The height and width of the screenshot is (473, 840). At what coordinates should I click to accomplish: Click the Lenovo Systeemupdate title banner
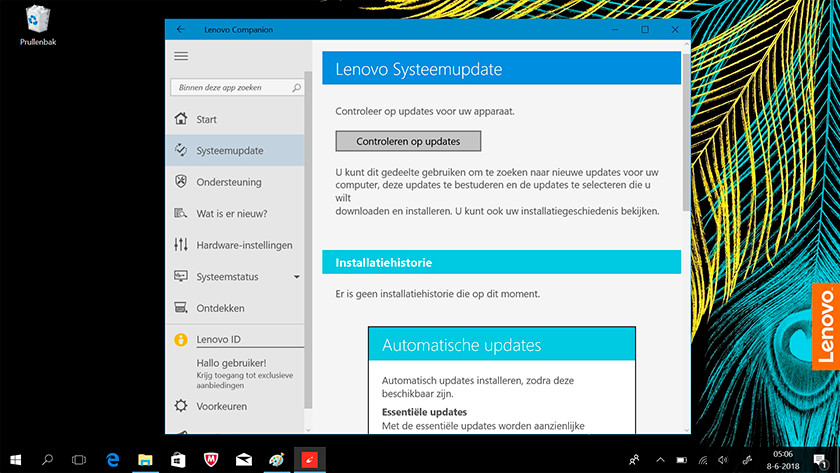(x=501, y=69)
